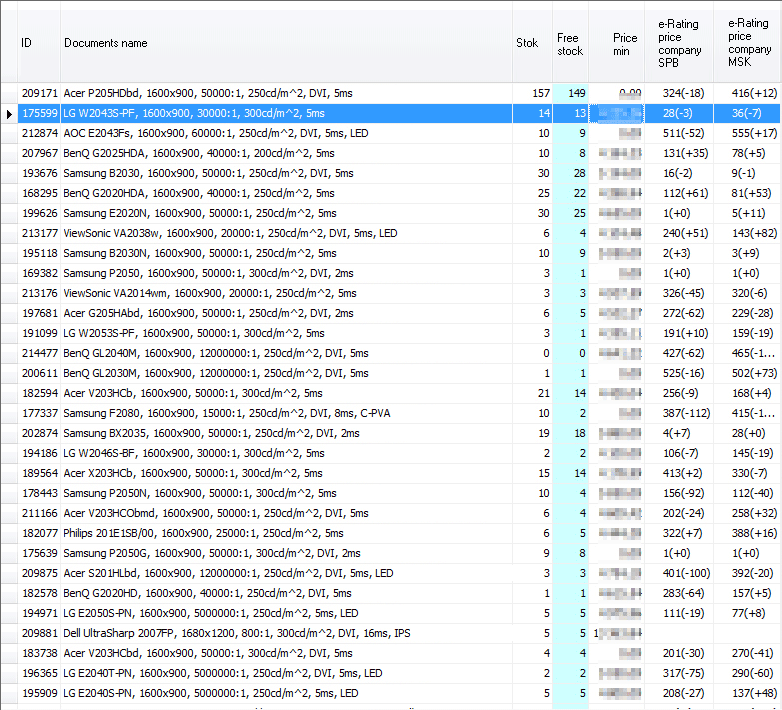Screen dimensions: 782x710
Task: Click the e-Rating price company MSK header
Action: (x=748, y=43)
